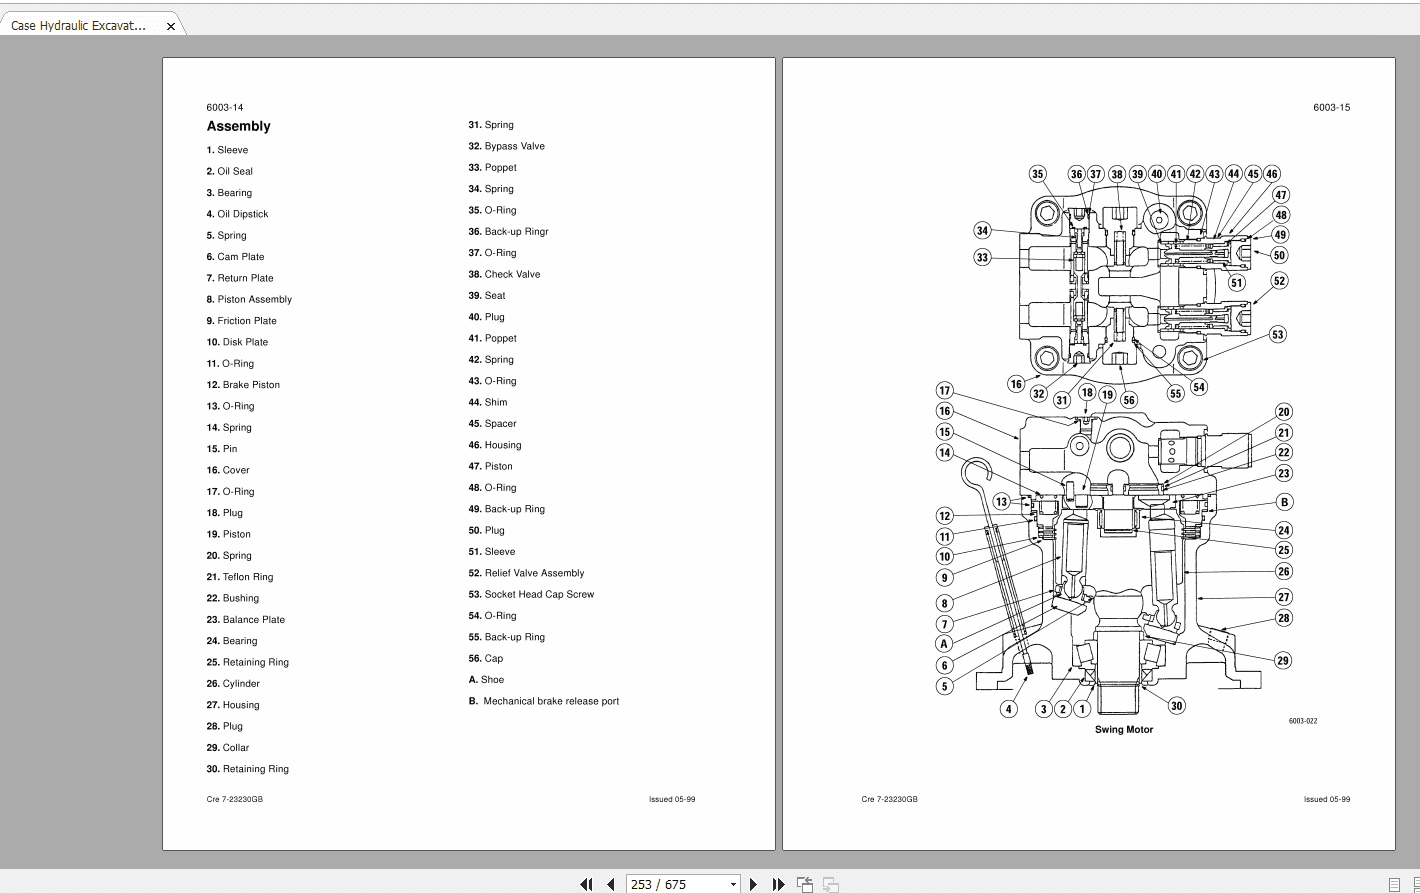Select the Case Hydraulic Excavat tab
The width and height of the screenshot is (1420, 893).
click(80, 25)
